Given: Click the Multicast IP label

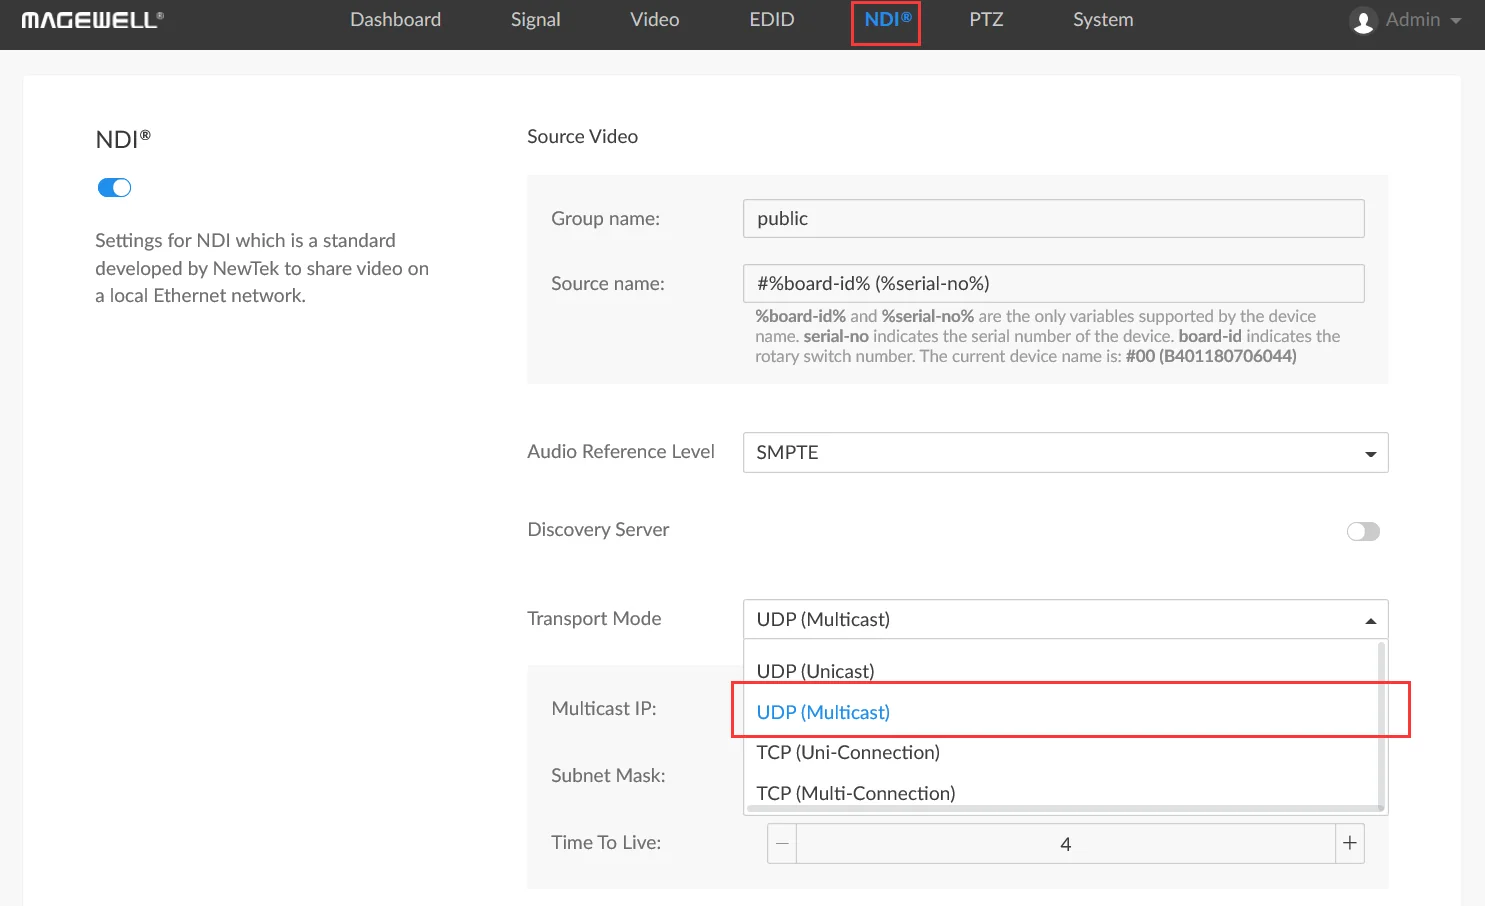Looking at the screenshot, I should coord(604,708).
